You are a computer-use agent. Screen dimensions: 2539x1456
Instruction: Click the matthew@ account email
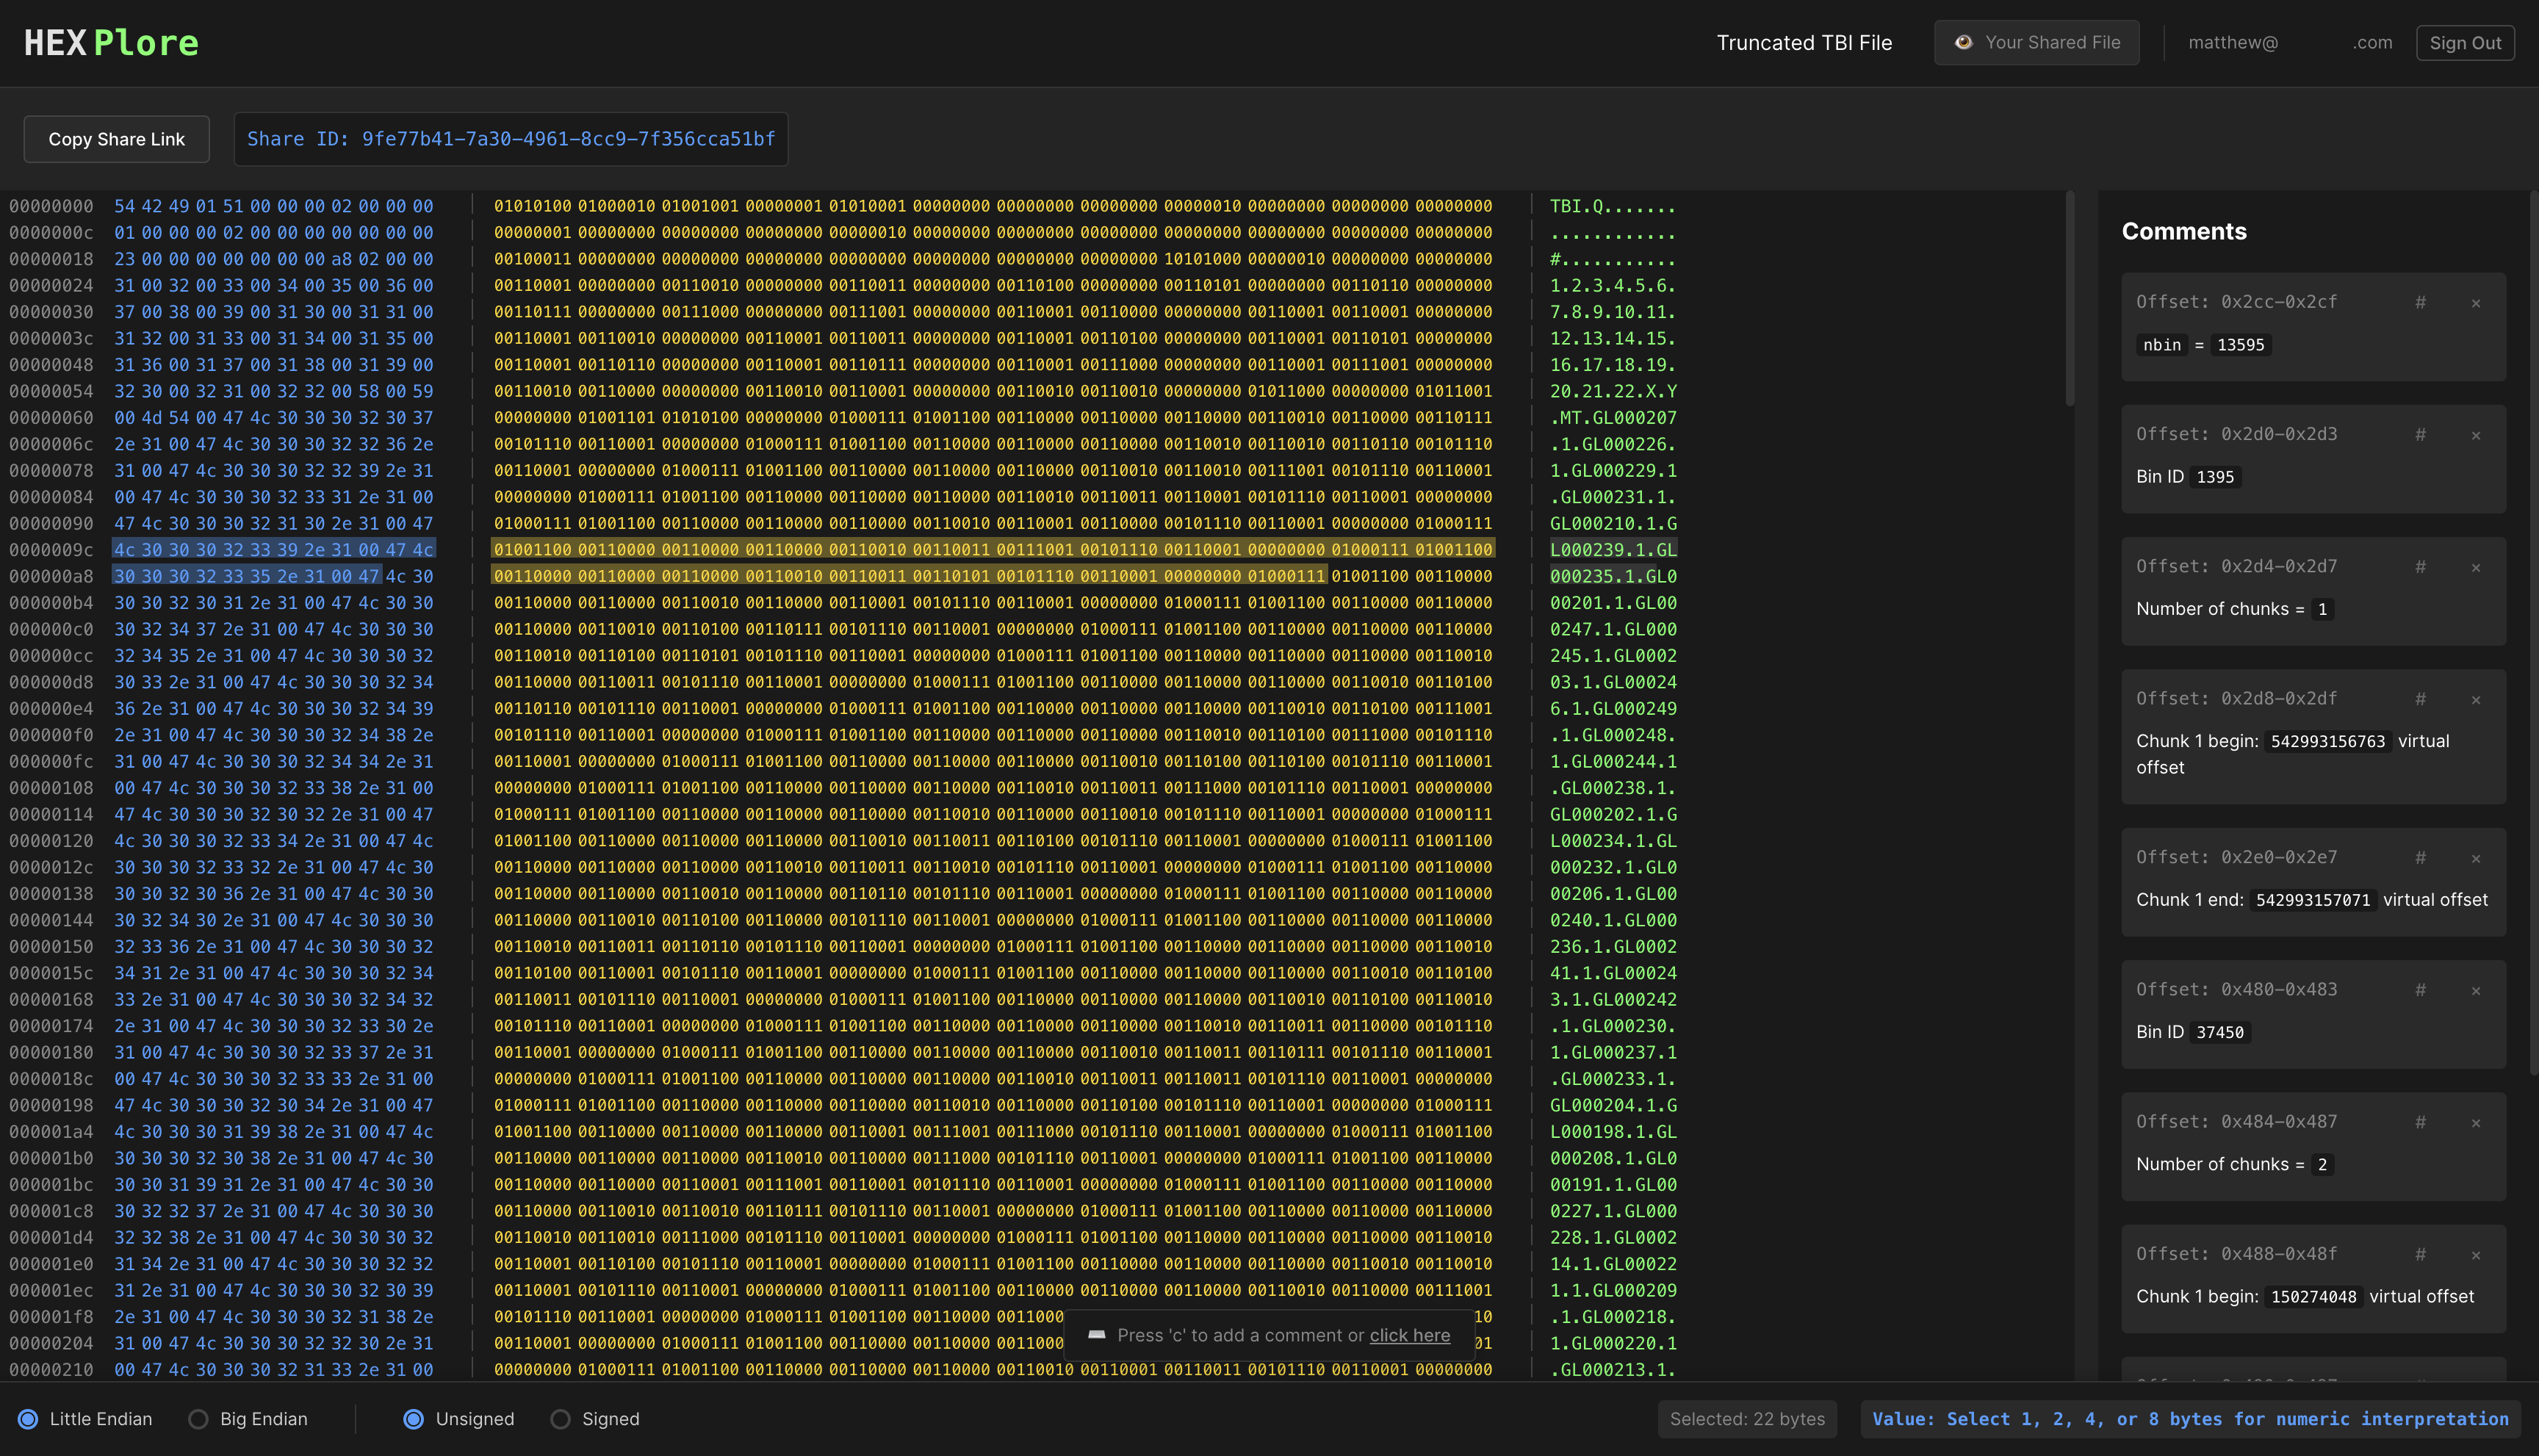2290,43
